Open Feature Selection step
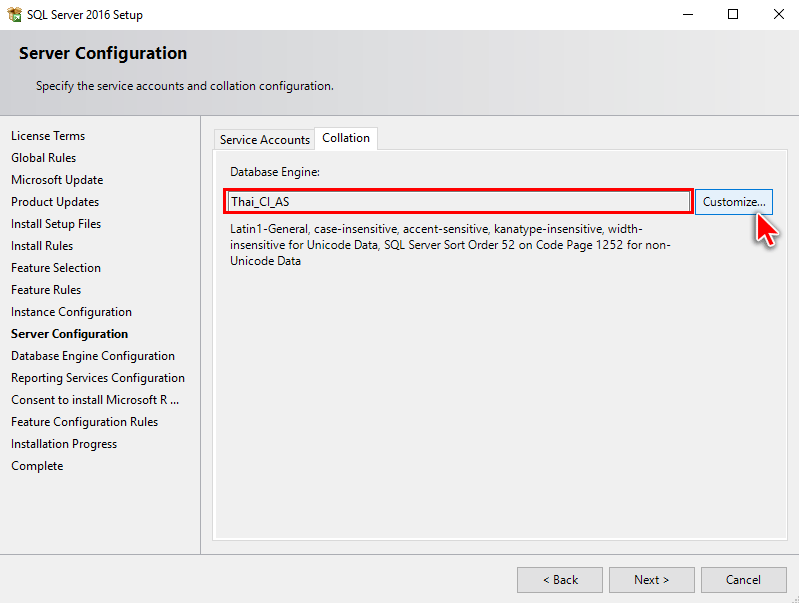799x603 pixels. click(56, 268)
